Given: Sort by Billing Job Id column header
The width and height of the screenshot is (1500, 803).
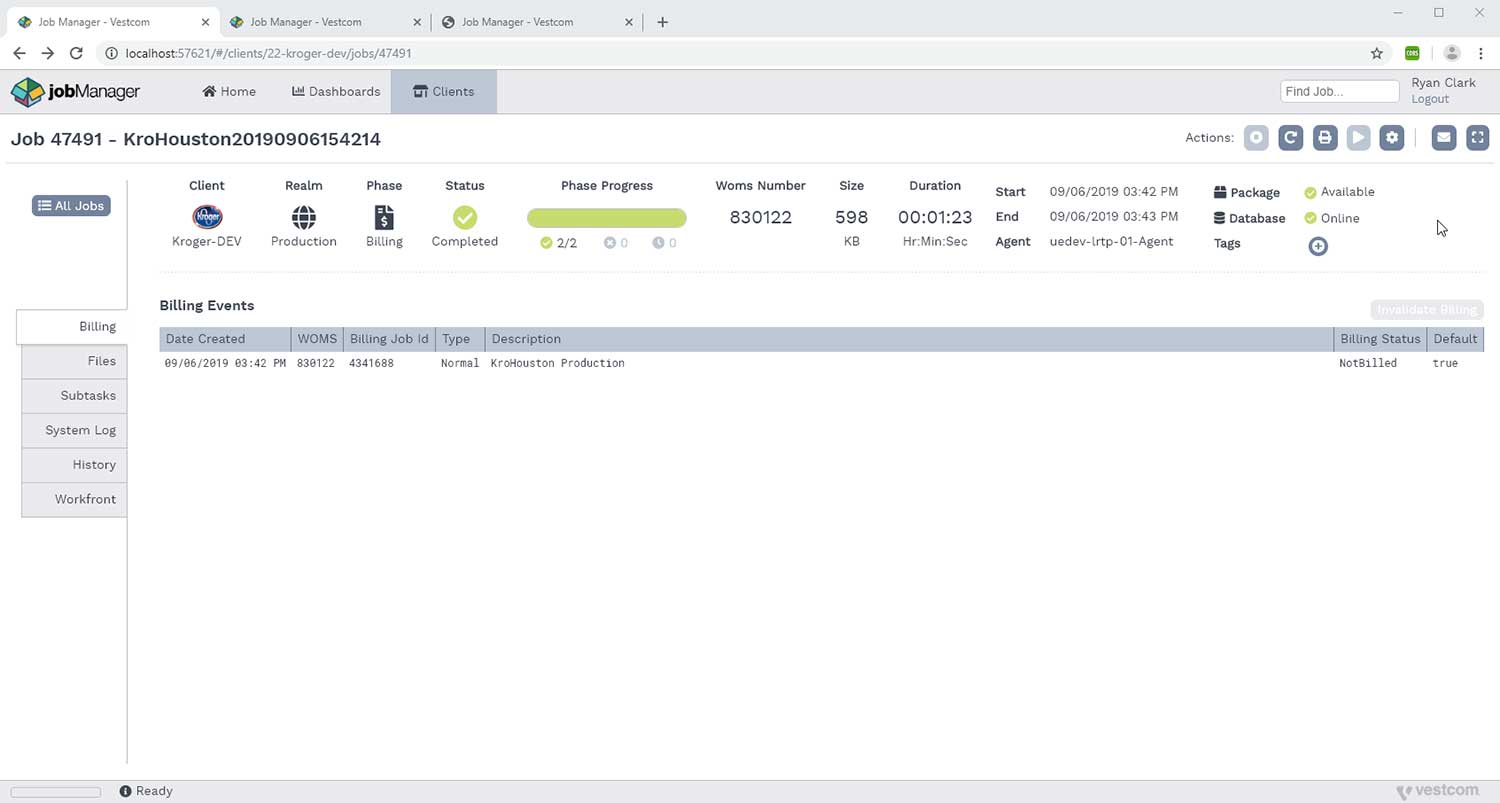Looking at the screenshot, I should point(389,339).
